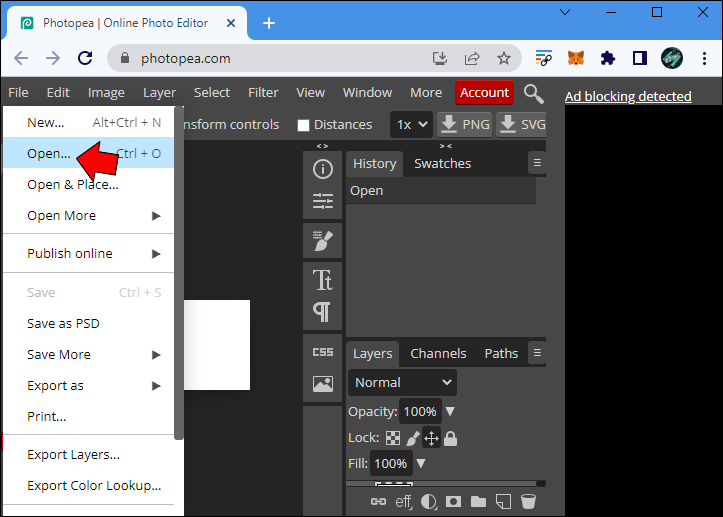Screen dimensions: 723x517
Task: Expand the Fill slider arrow
Action: pos(421,463)
